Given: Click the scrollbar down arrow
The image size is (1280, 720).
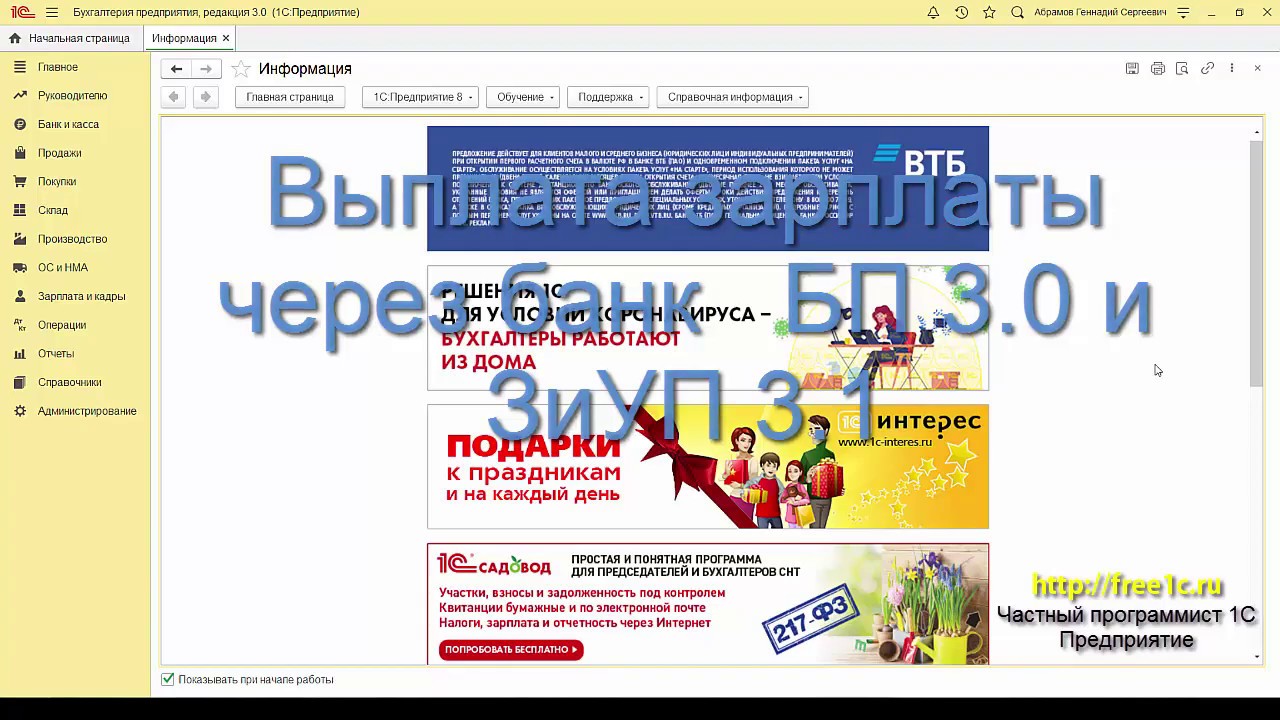Looking at the screenshot, I should click(x=1257, y=657).
